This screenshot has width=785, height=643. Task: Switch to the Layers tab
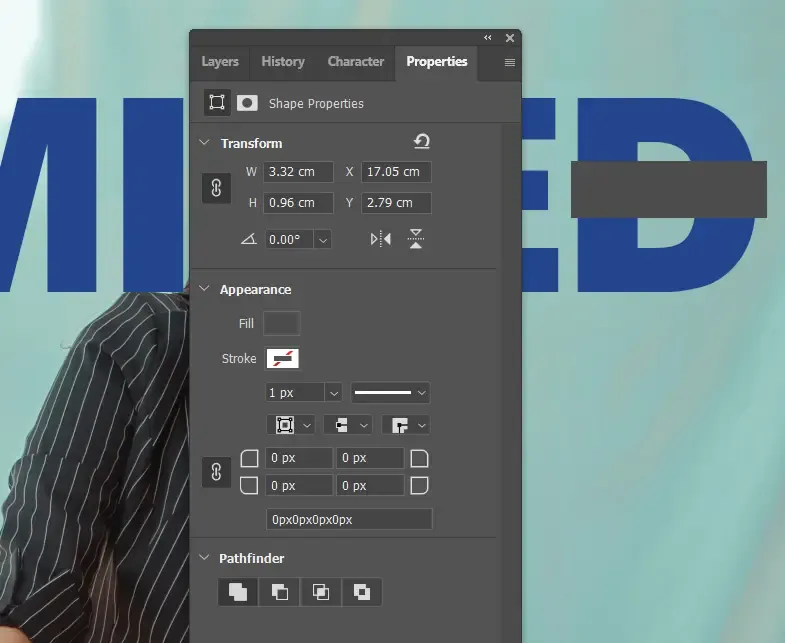pos(220,62)
